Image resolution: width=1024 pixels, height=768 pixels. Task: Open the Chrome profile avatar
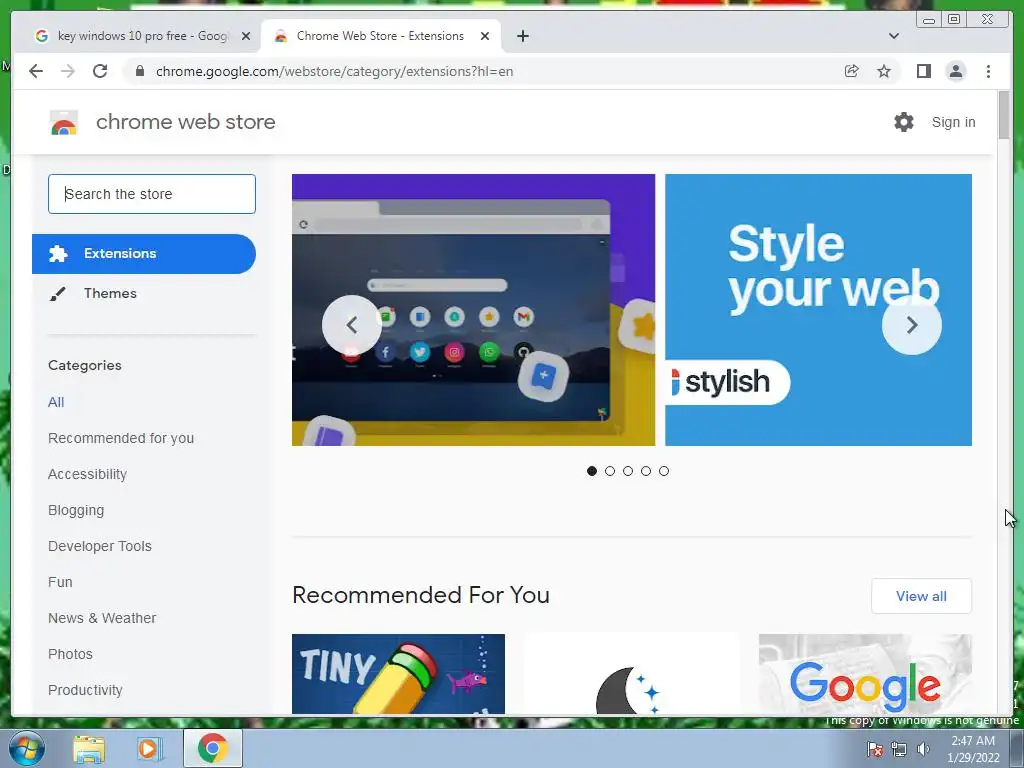pos(955,71)
